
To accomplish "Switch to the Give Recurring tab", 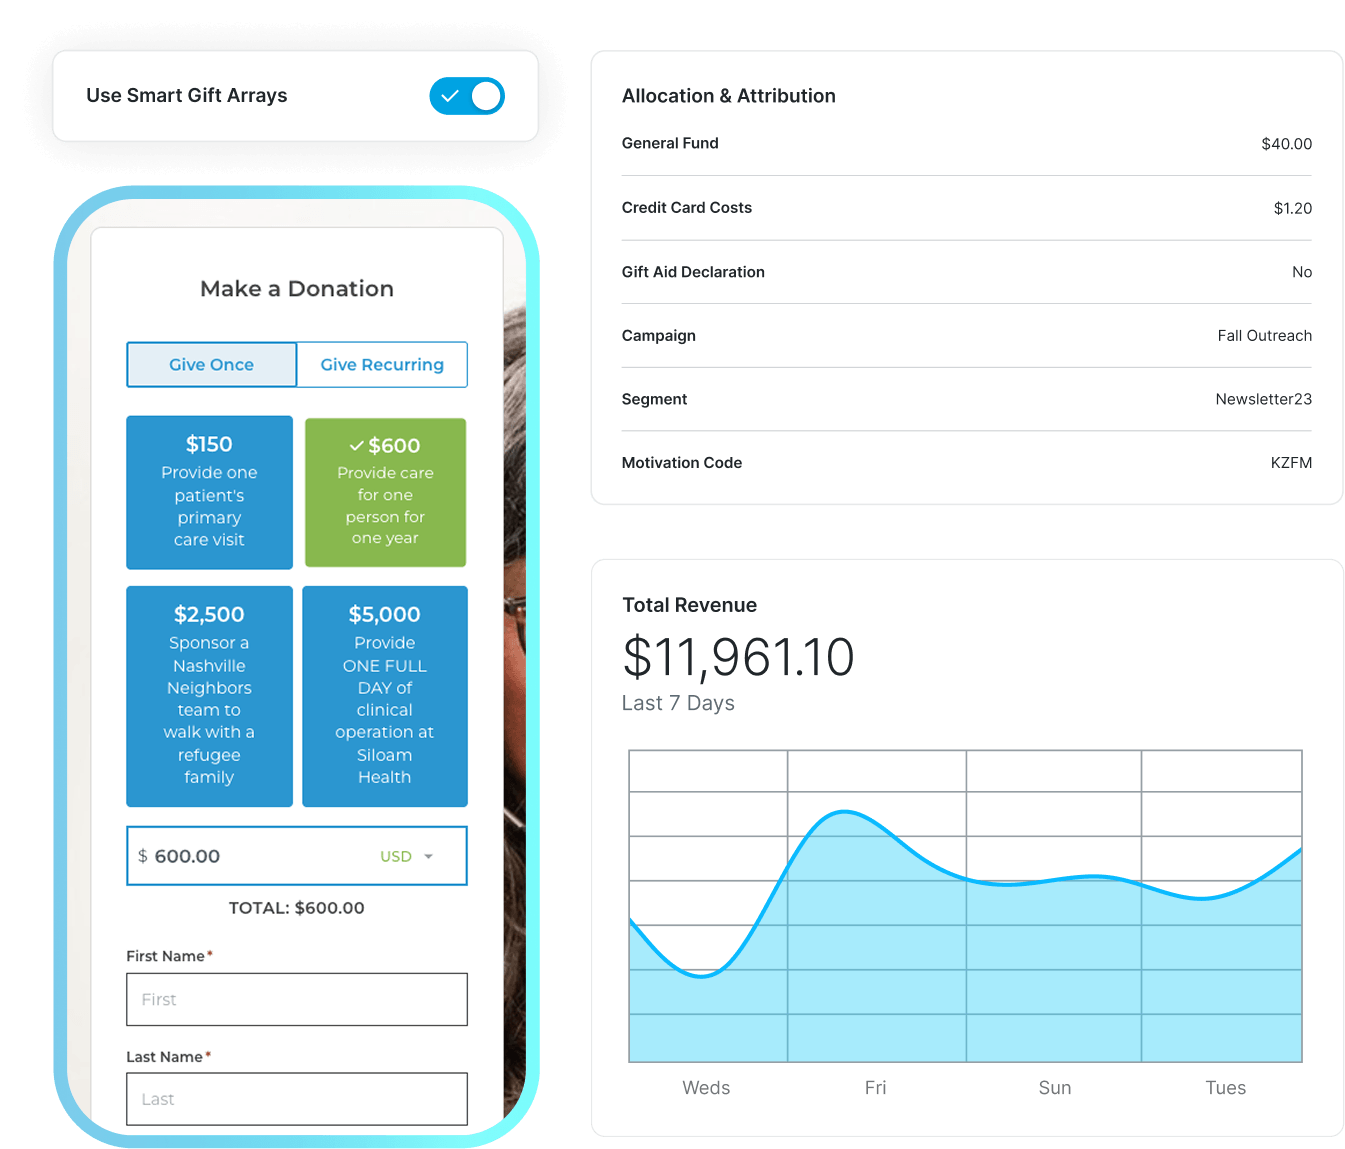I will pyautogui.click(x=382, y=365).
